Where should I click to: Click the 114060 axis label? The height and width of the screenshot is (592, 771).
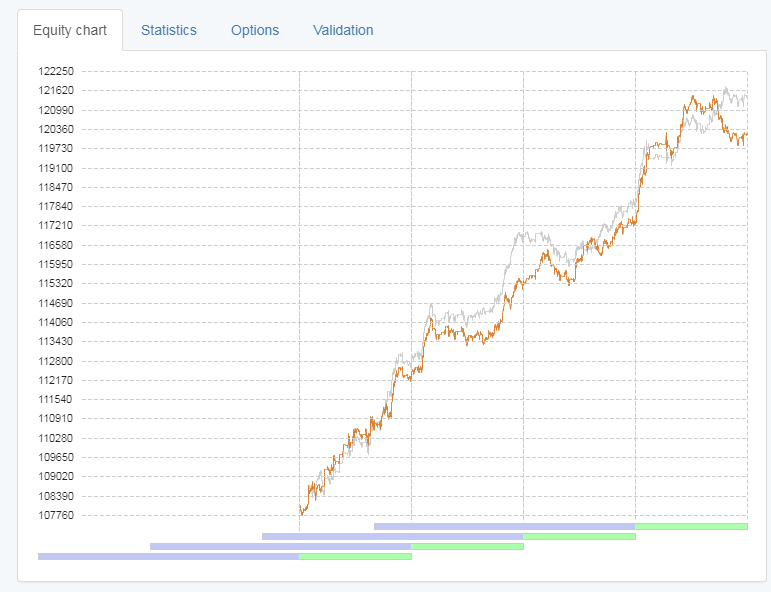tap(56, 323)
